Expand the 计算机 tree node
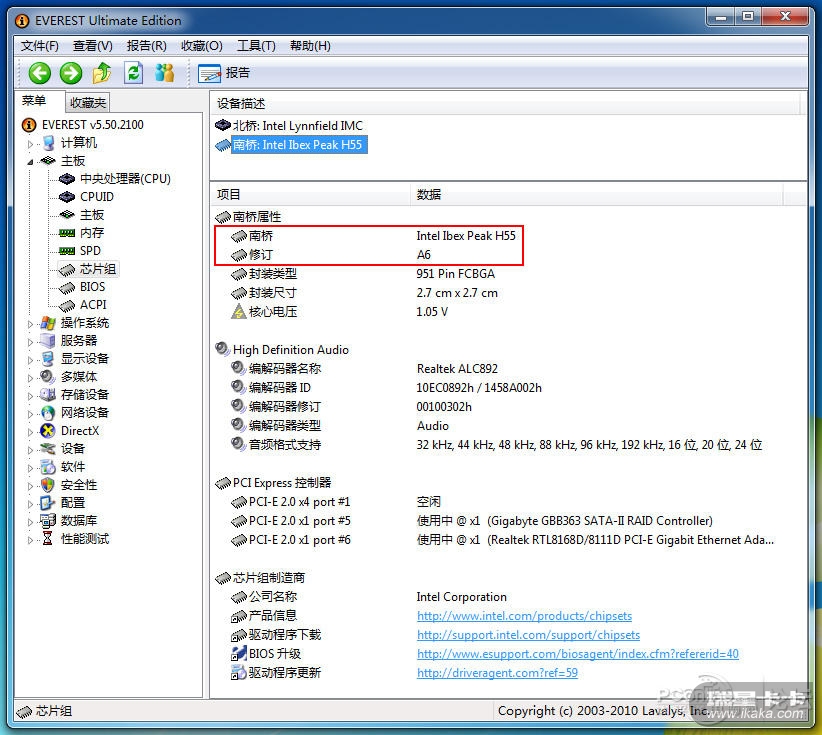The width and height of the screenshot is (822, 735). [30, 144]
